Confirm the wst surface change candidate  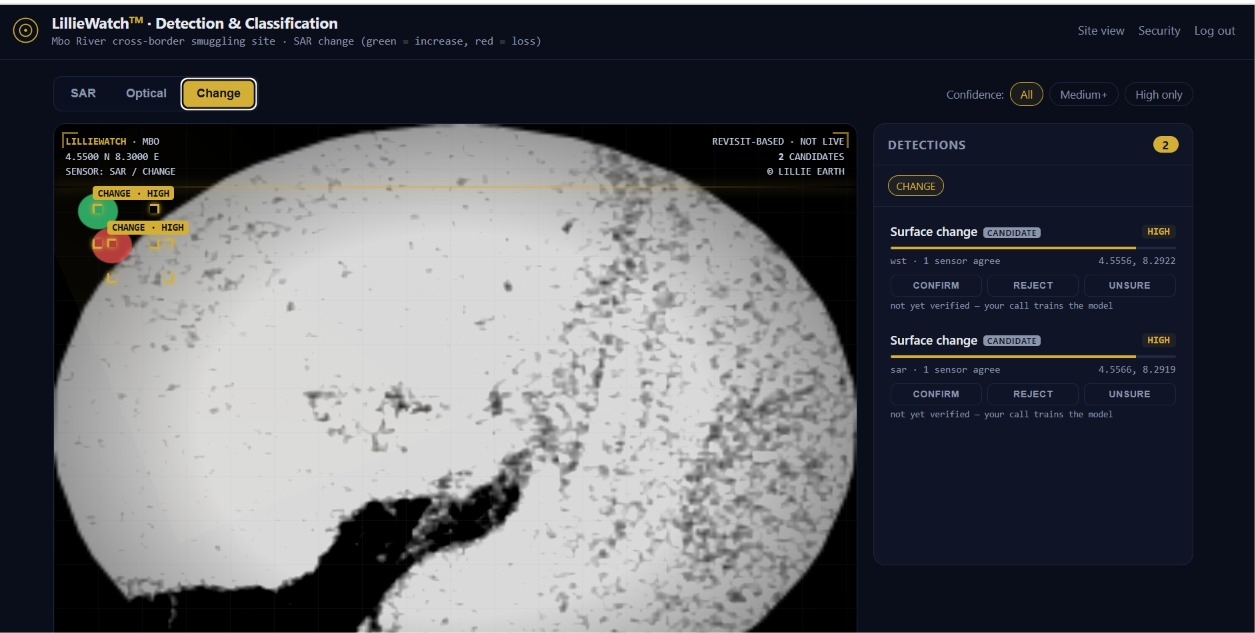tap(936, 285)
